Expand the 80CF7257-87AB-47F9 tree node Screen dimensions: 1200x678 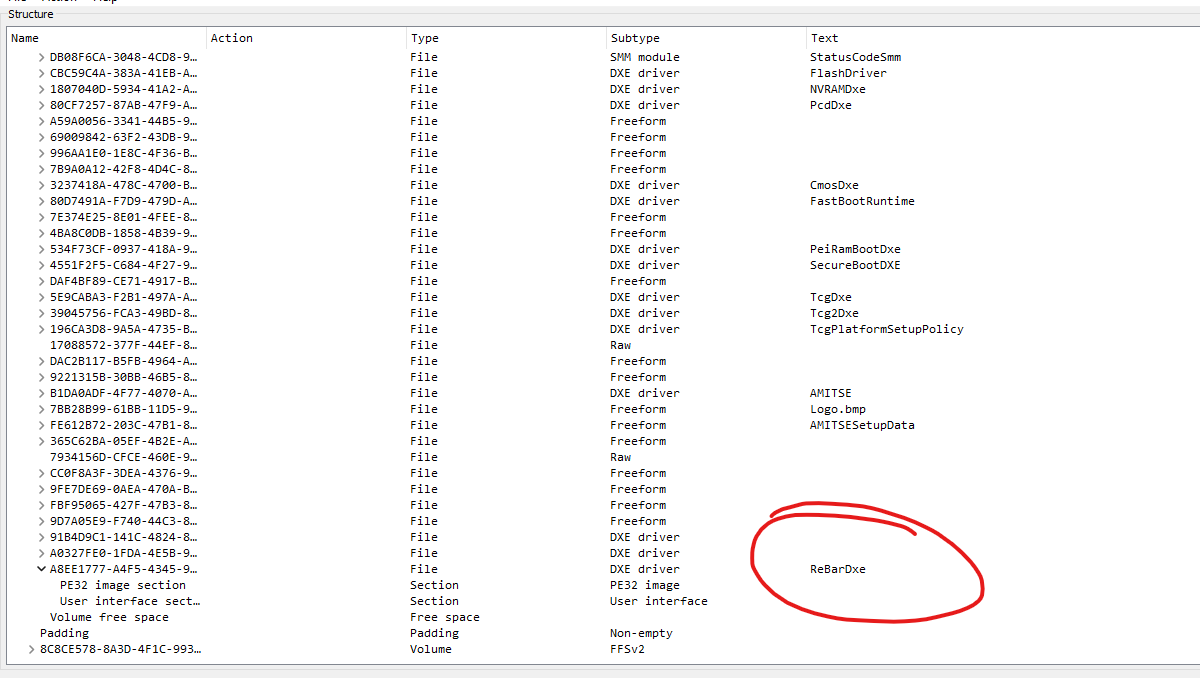click(x=41, y=105)
